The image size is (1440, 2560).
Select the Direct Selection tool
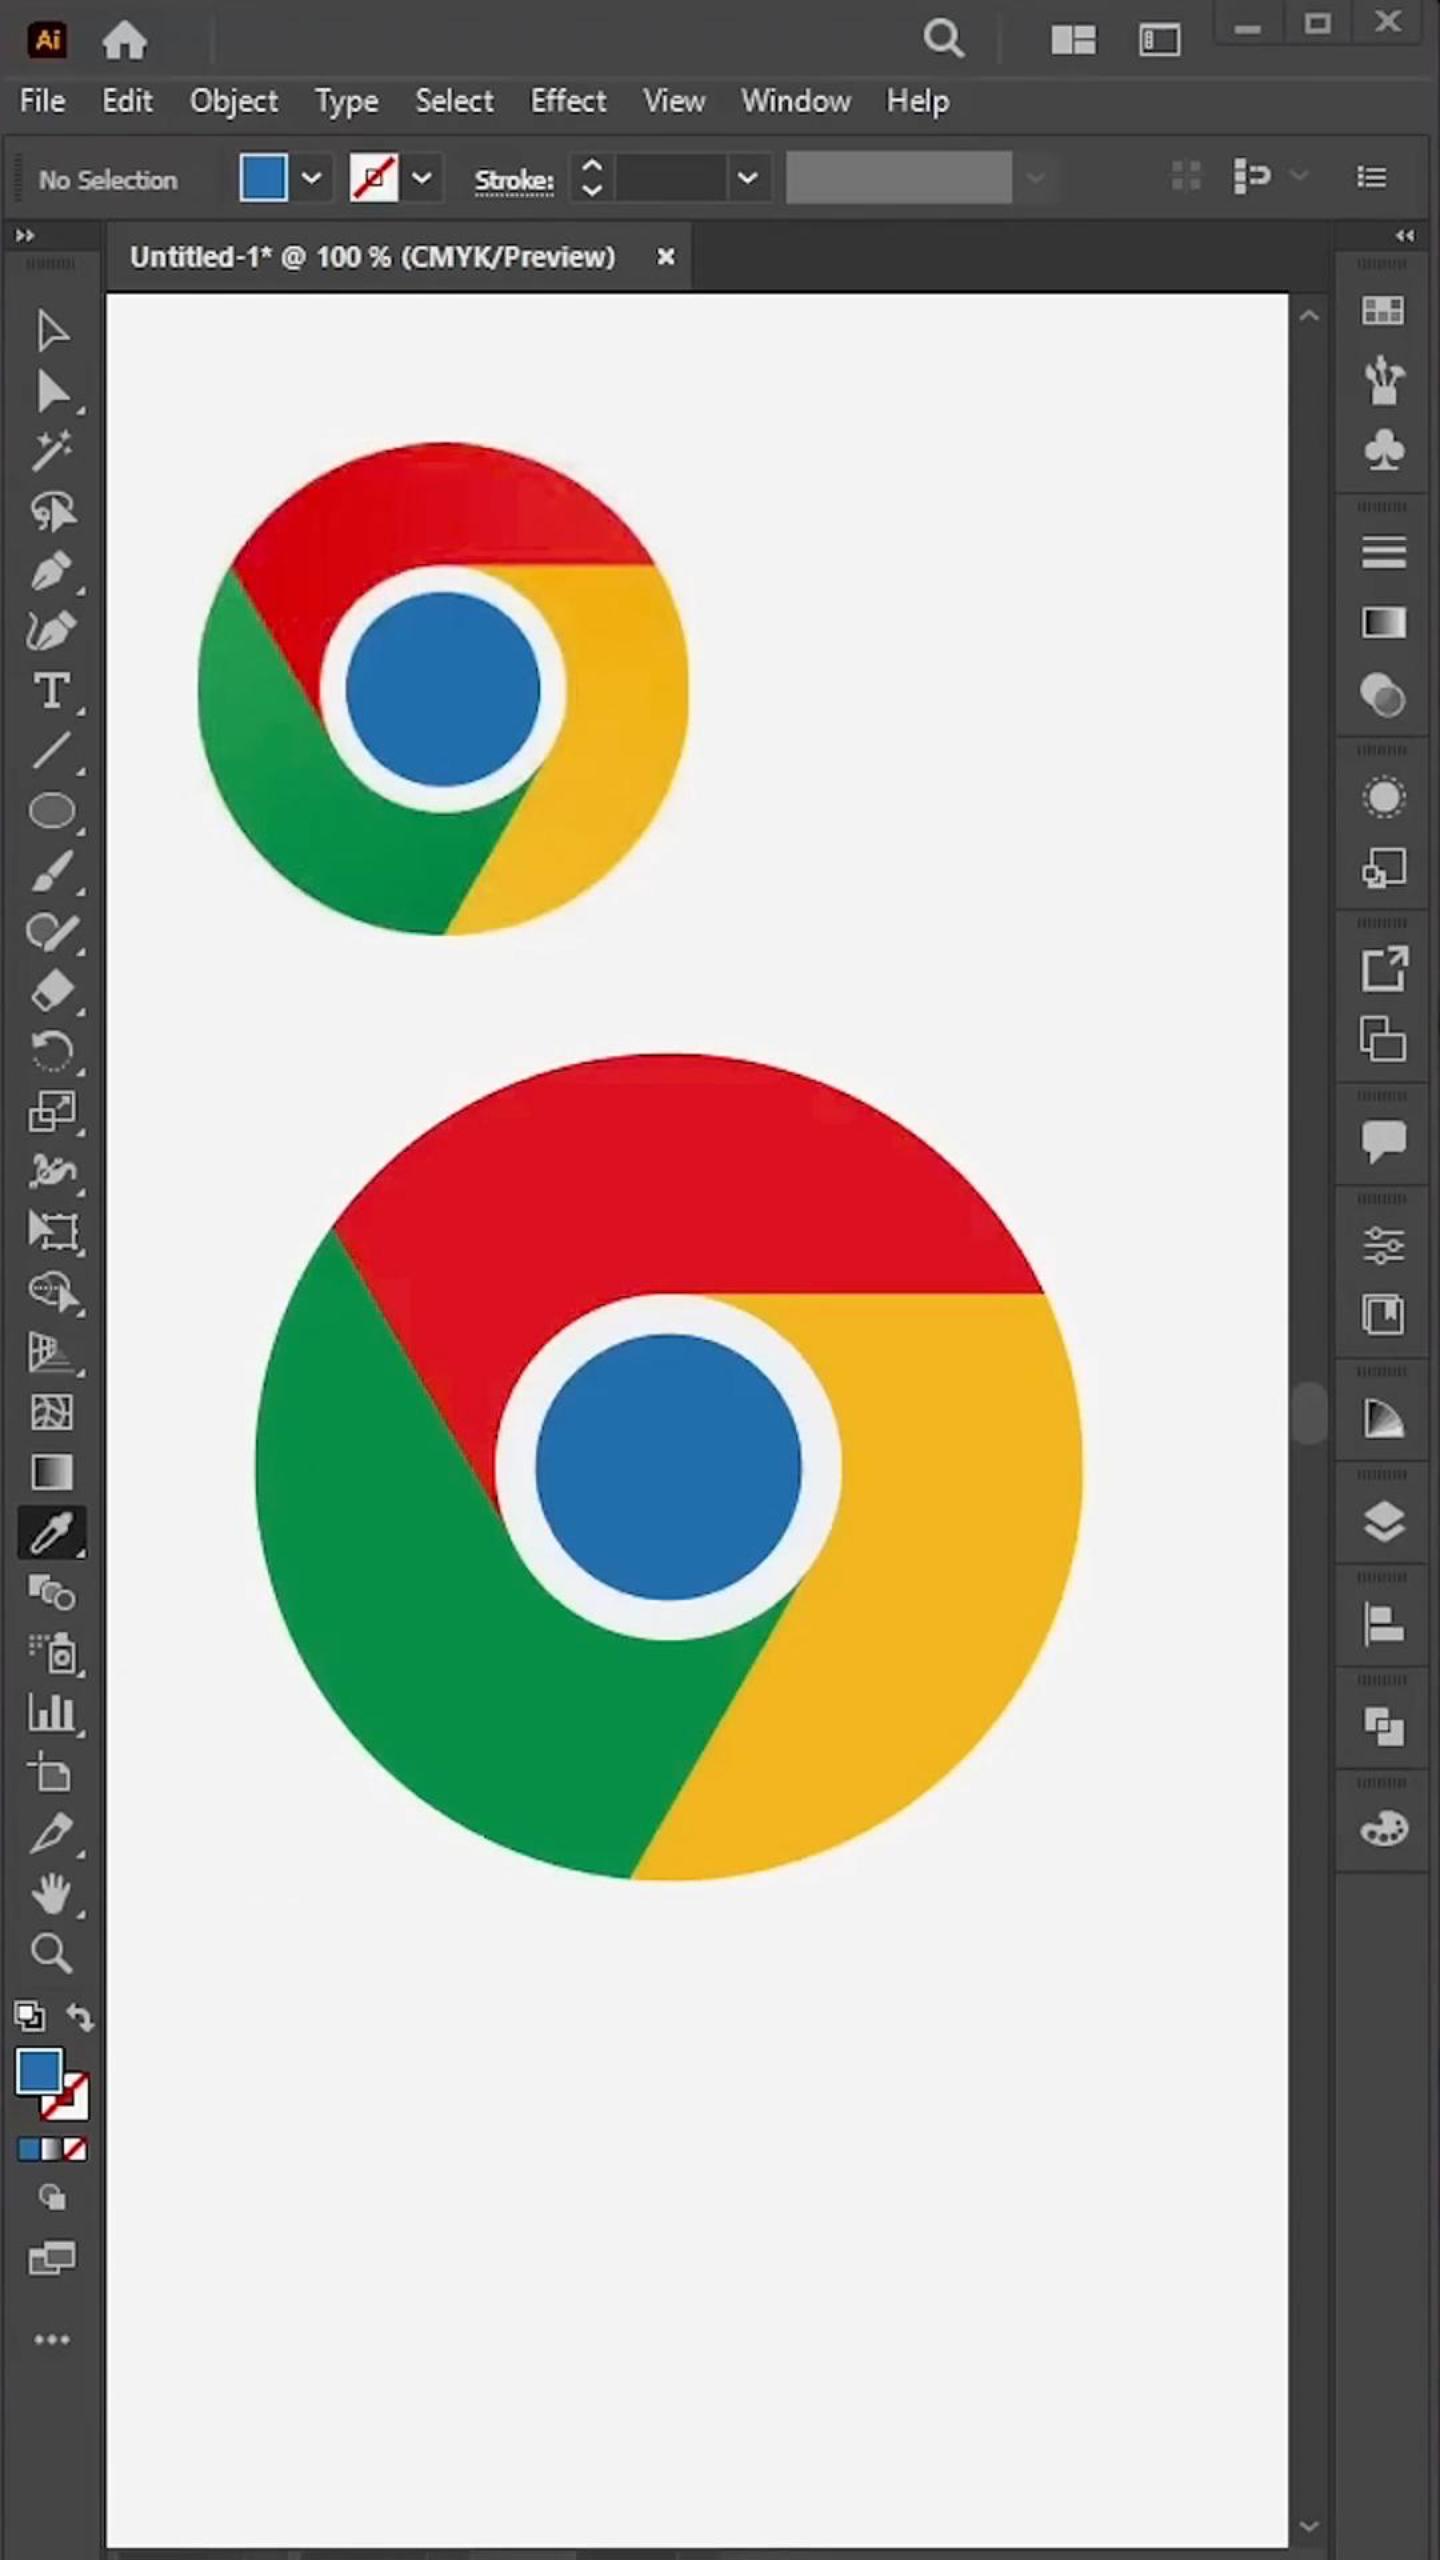pos(52,391)
